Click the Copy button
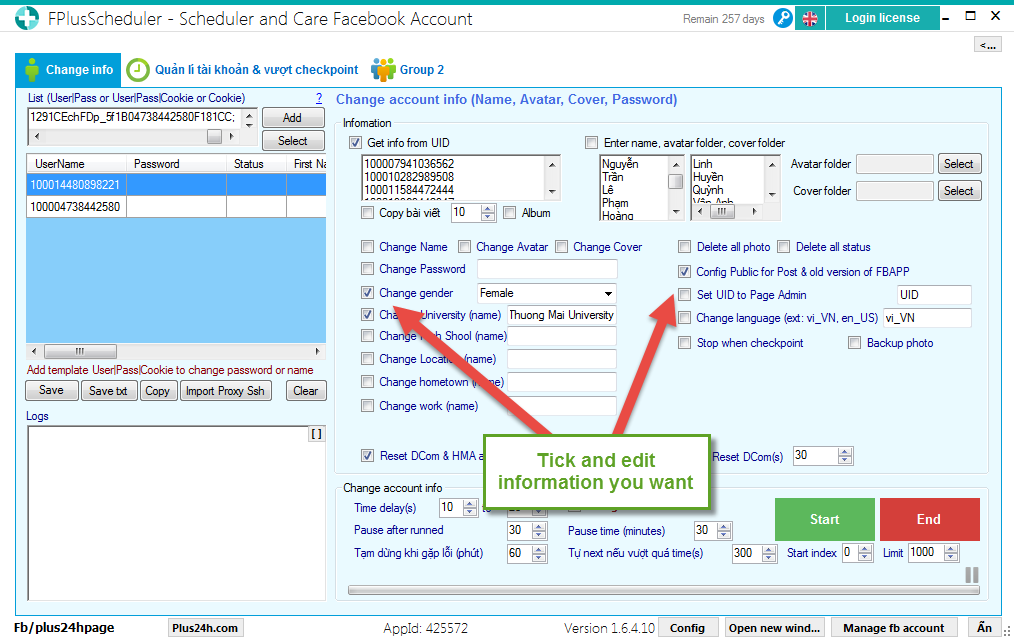1014x640 pixels. (x=158, y=390)
